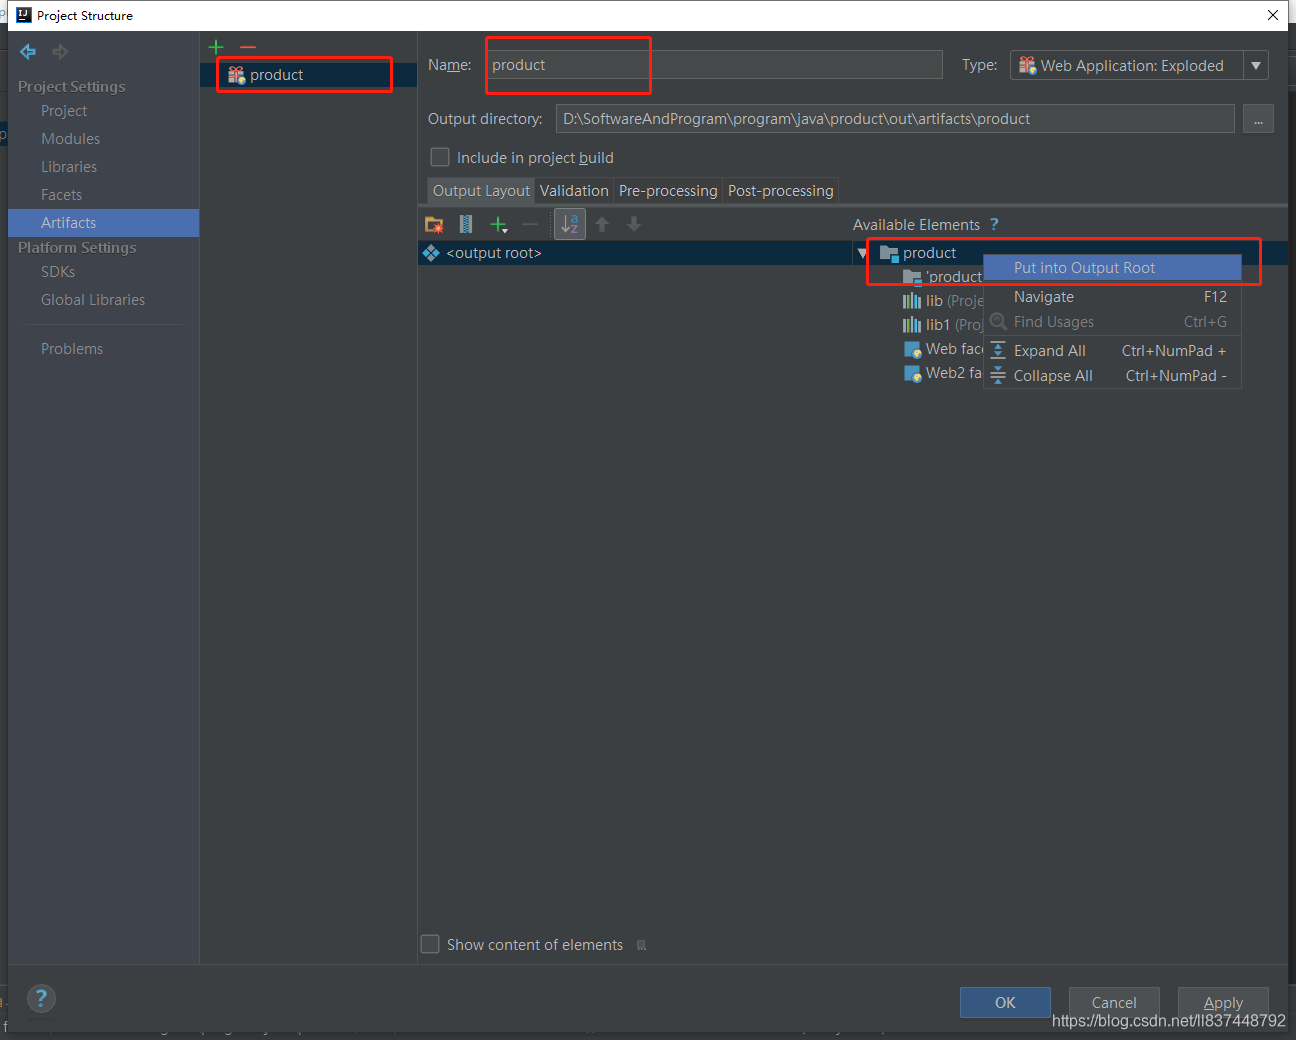Click the create archive icon in the layout toolbar
This screenshot has height=1040, width=1296.
point(466,224)
